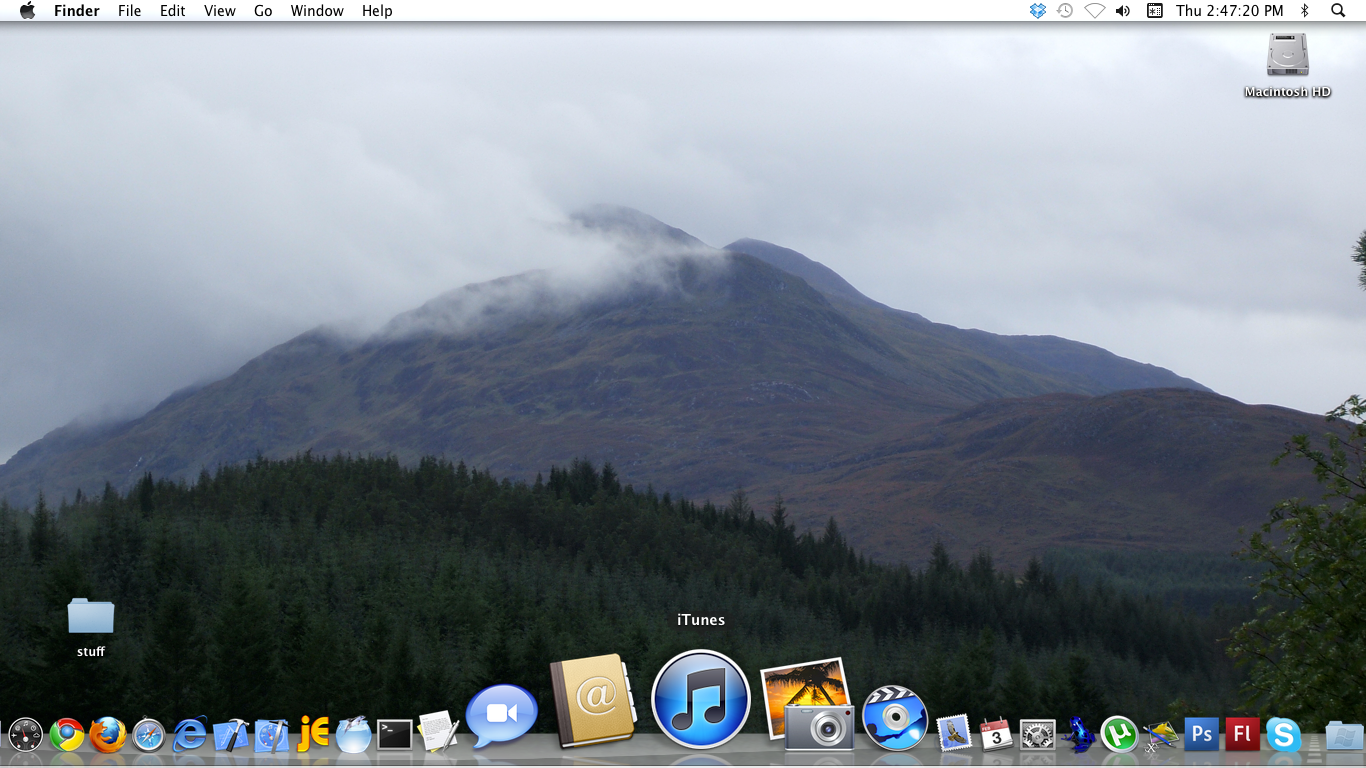Open the Dropbox menu bar dropdown
The height and width of the screenshot is (768, 1366).
1037,11
